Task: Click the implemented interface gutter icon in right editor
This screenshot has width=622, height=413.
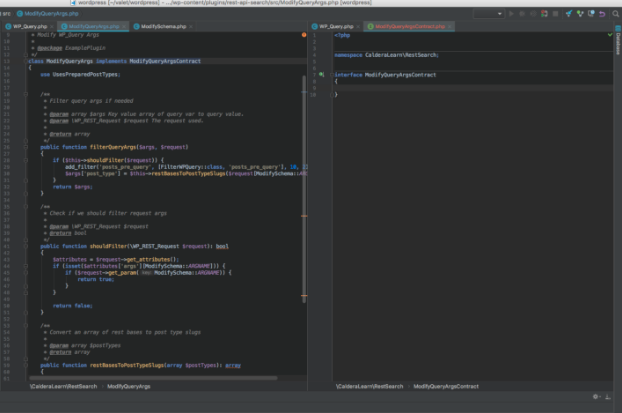Action: pyautogui.click(x=322, y=75)
